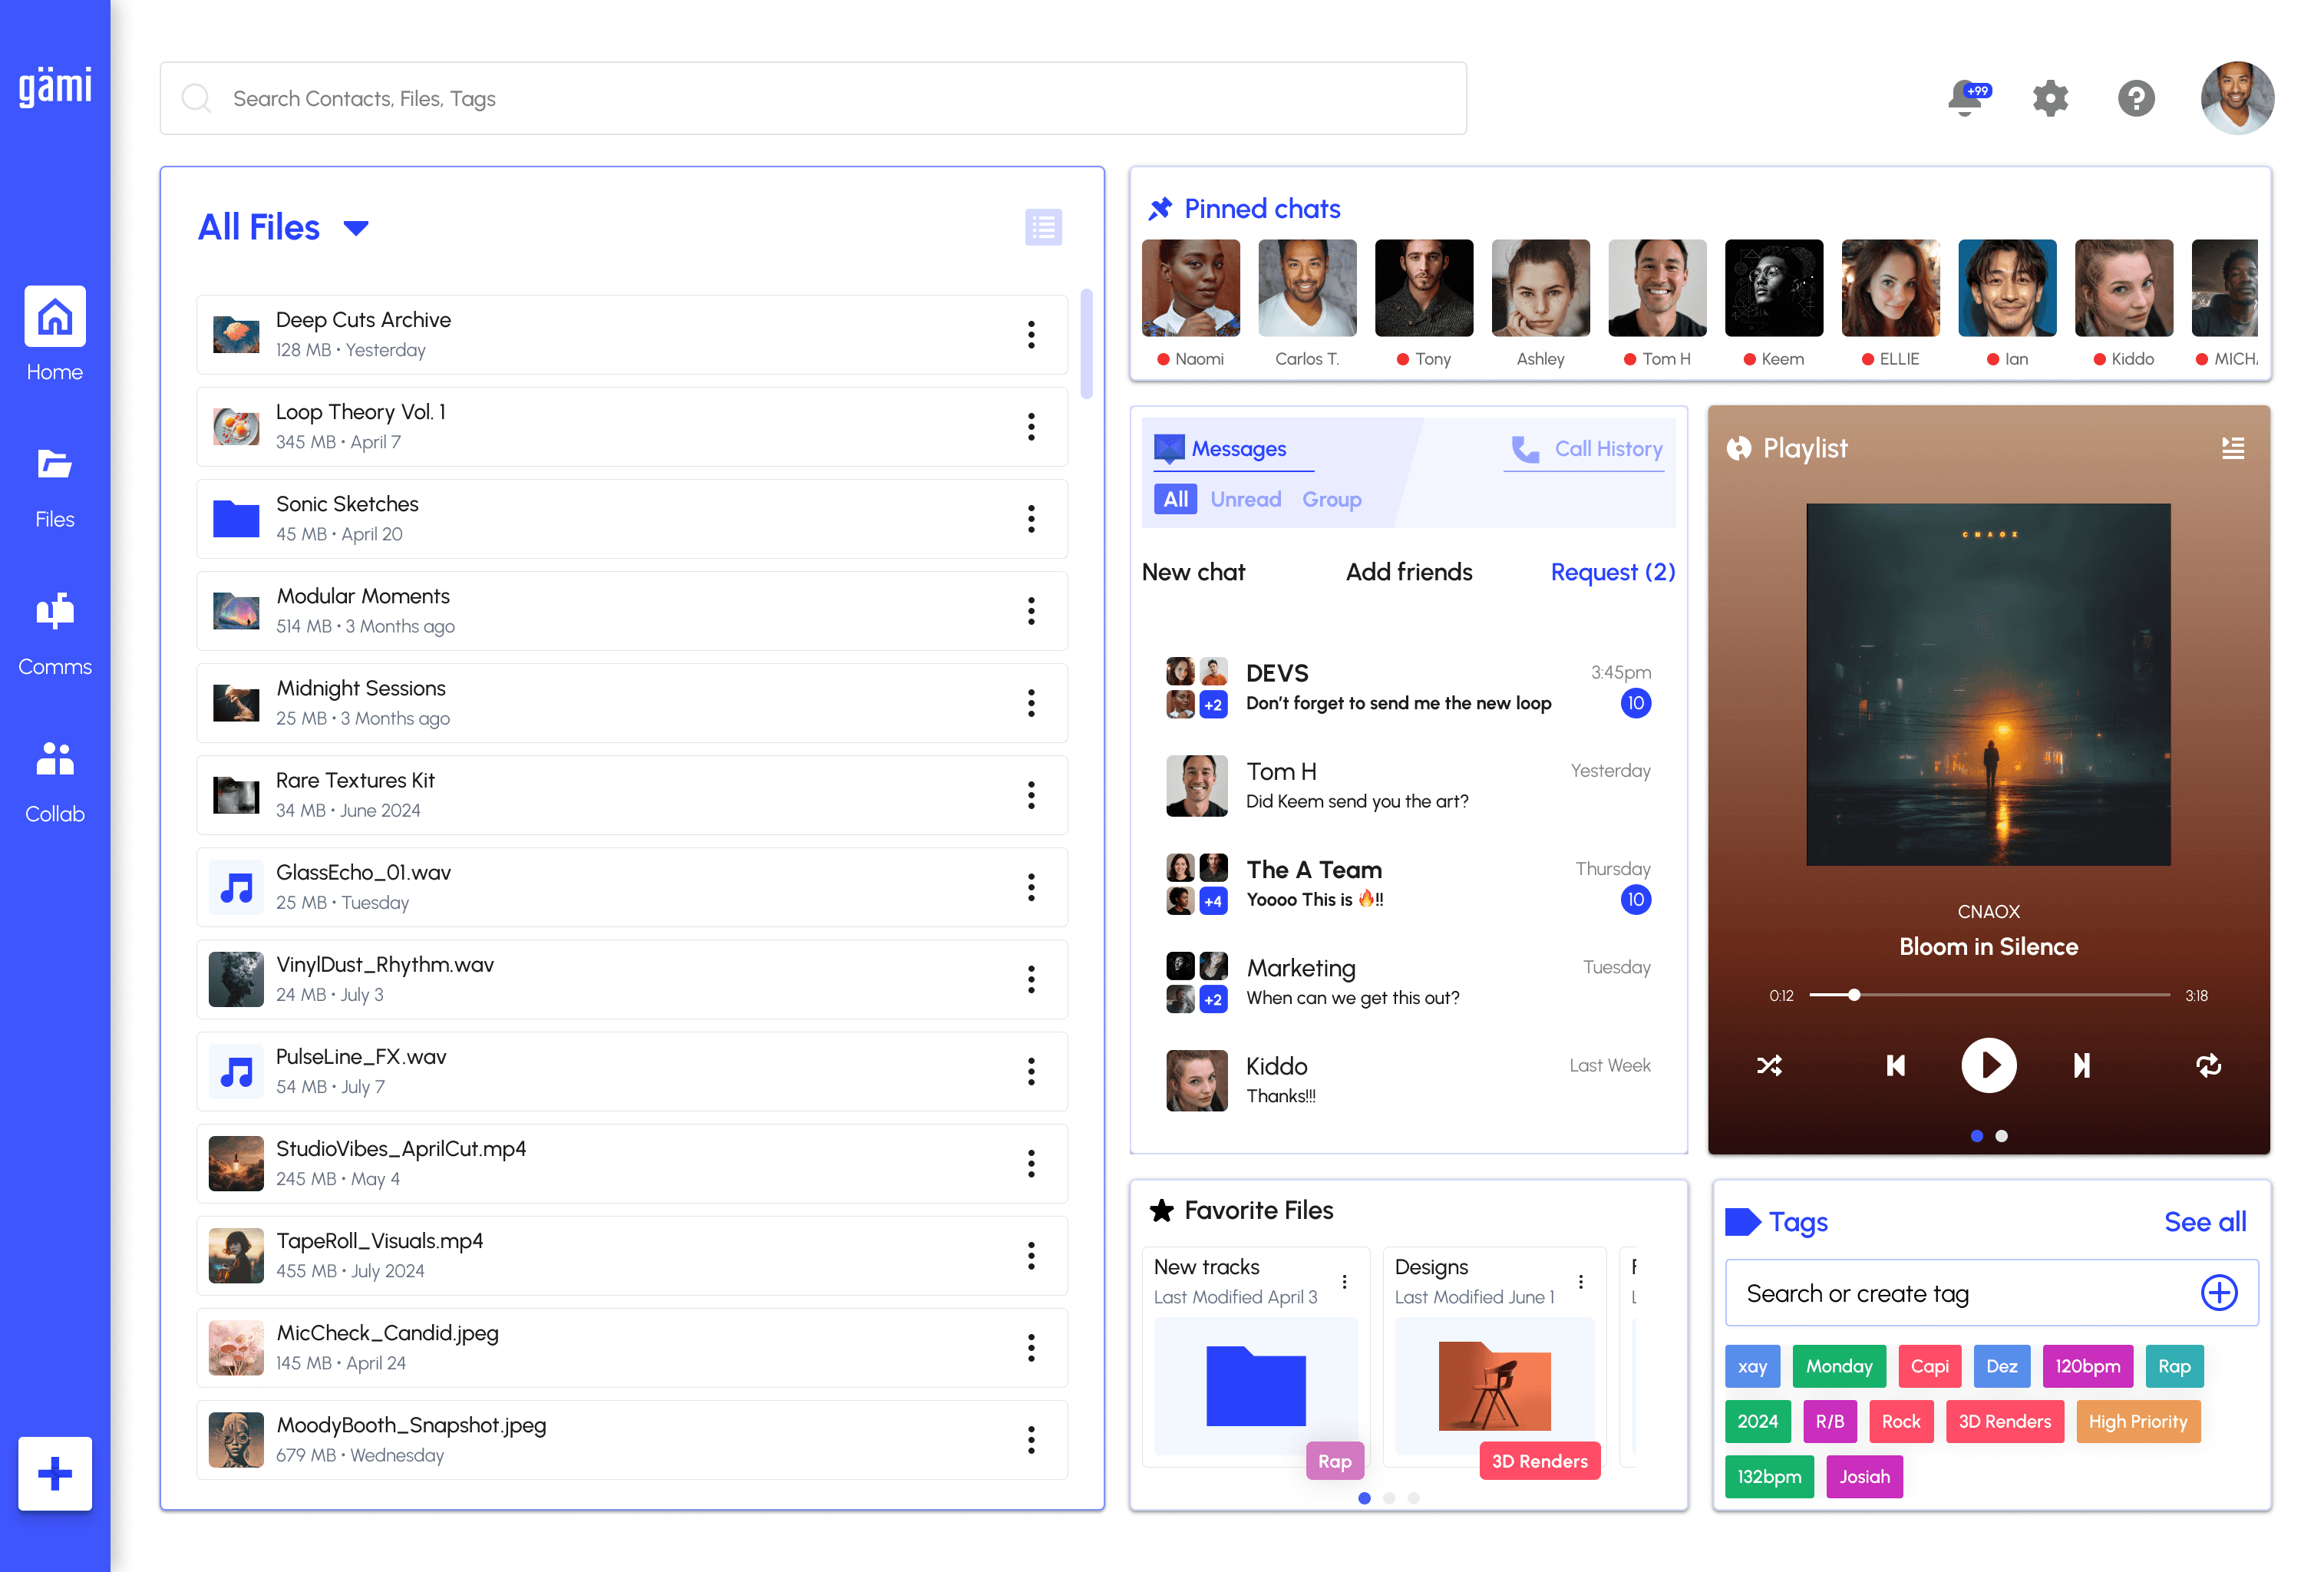Select the Unread message filter
The width and height of the screenshot is (2324, 1572).
[1245, 499]
